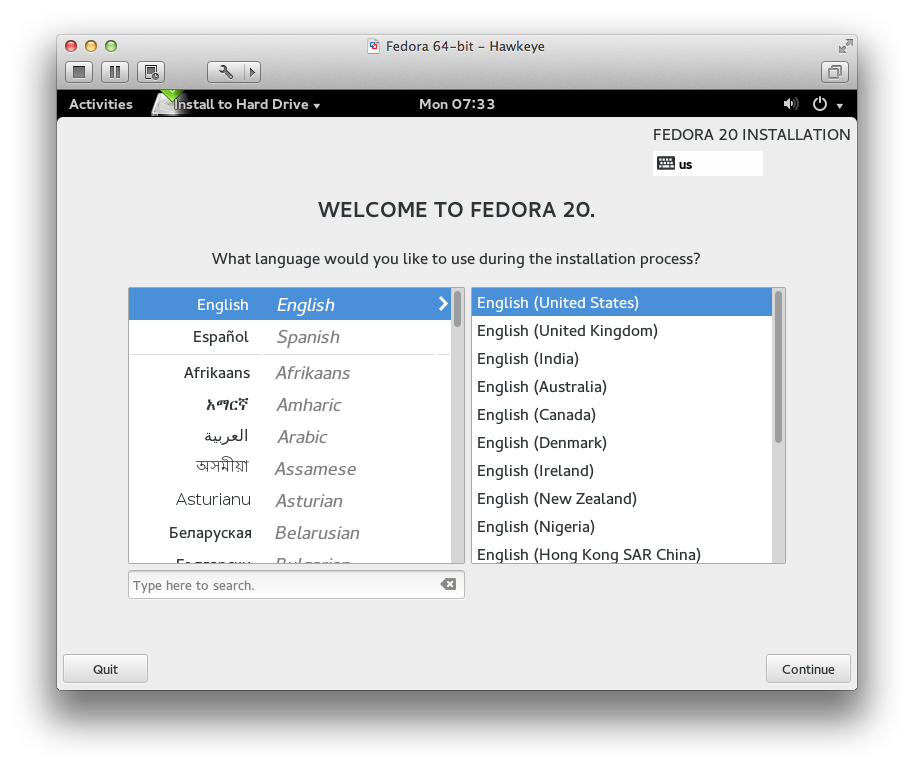This screenshot has width=914, height=769.
Task: Click the VM stop (square) toolbar icon
Action: [79, 72]
